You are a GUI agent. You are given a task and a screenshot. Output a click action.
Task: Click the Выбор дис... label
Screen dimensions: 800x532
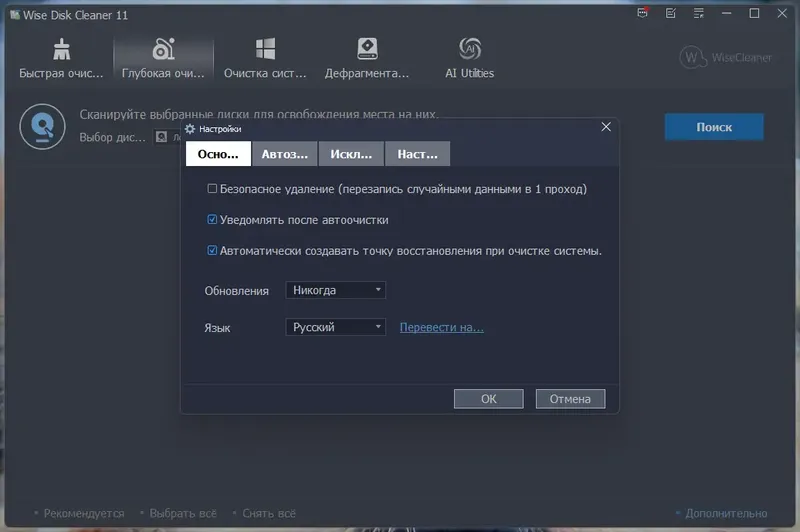112,137
